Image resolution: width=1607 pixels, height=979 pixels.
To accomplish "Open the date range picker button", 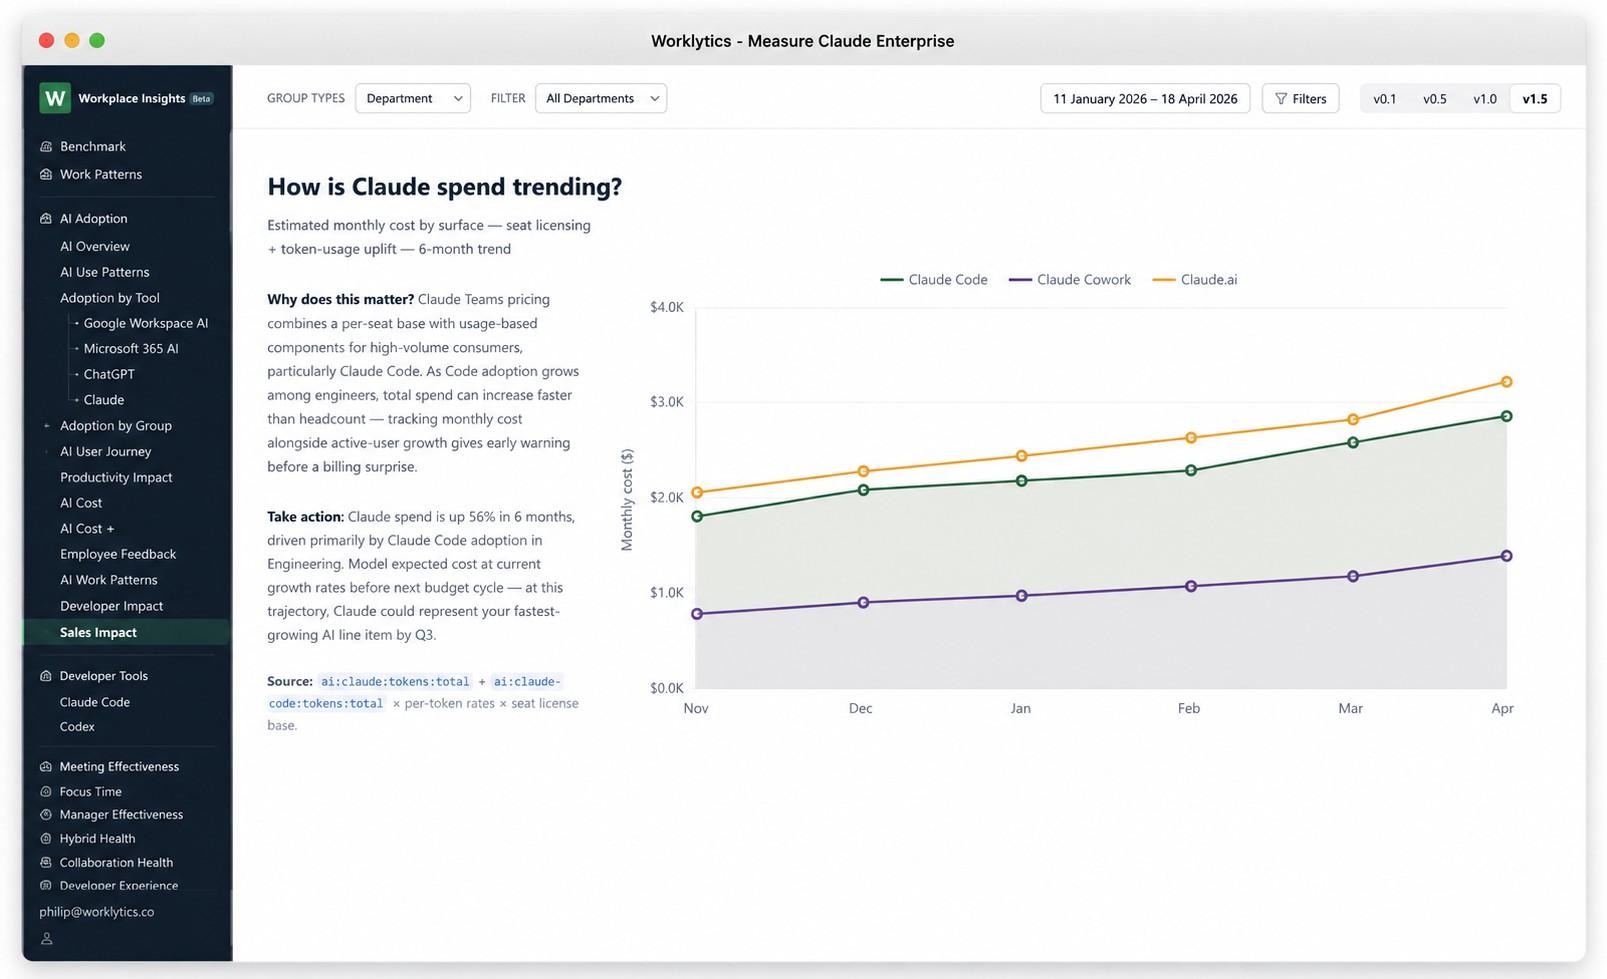I will point(1145,99).
